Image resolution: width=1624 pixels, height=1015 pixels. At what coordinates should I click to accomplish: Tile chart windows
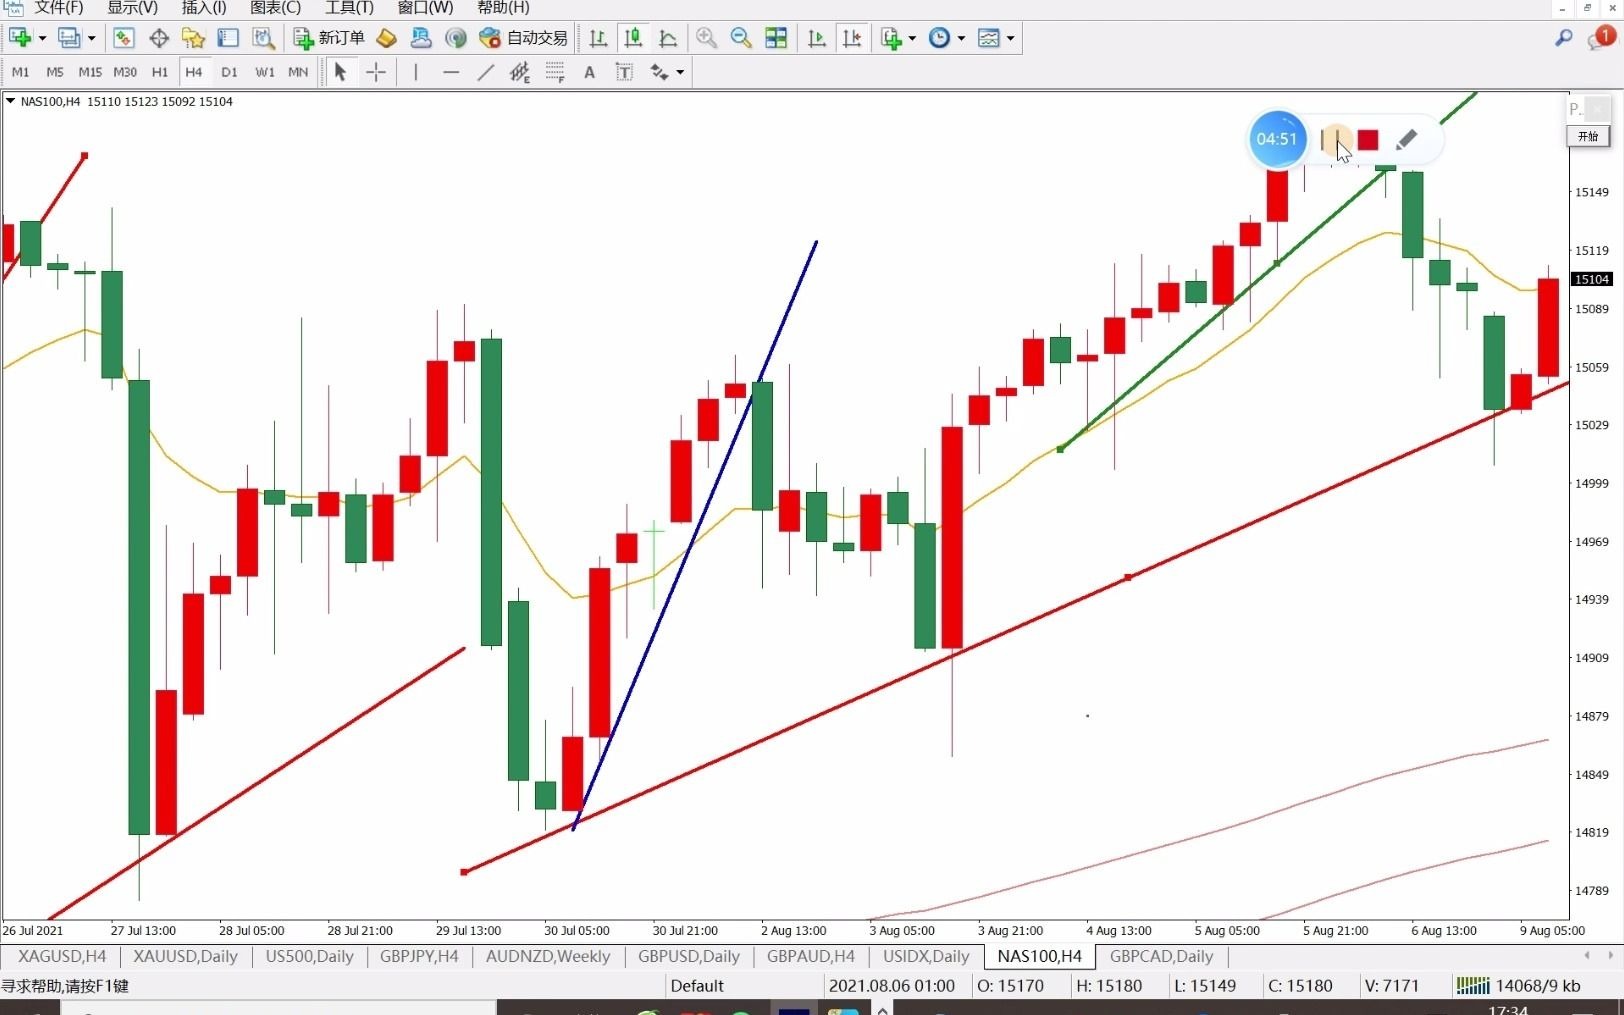[x=776, y=38]
